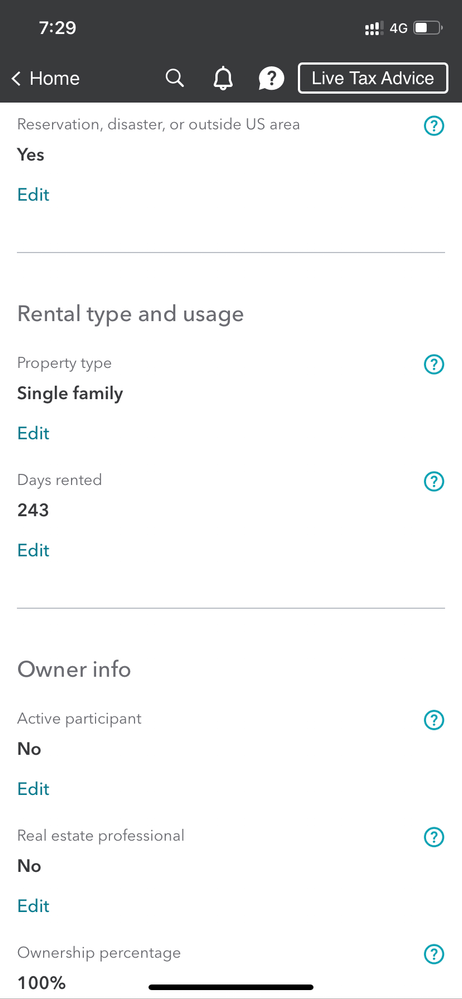Edit the Active participant answer
The image size is (462, 999).
[x=33, y=789]
